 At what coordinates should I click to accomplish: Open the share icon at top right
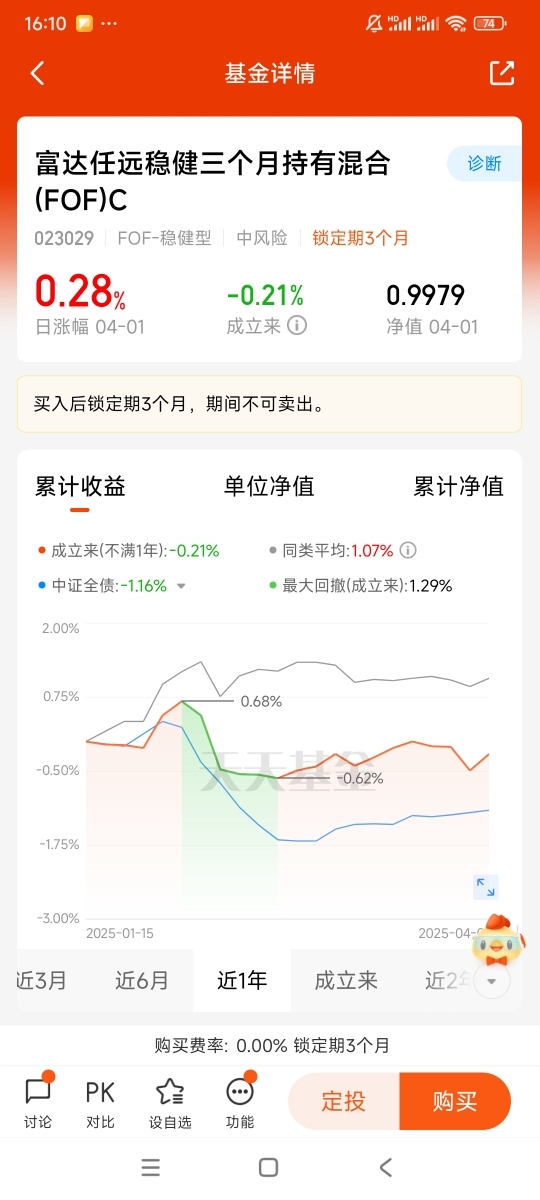(501, 73)
